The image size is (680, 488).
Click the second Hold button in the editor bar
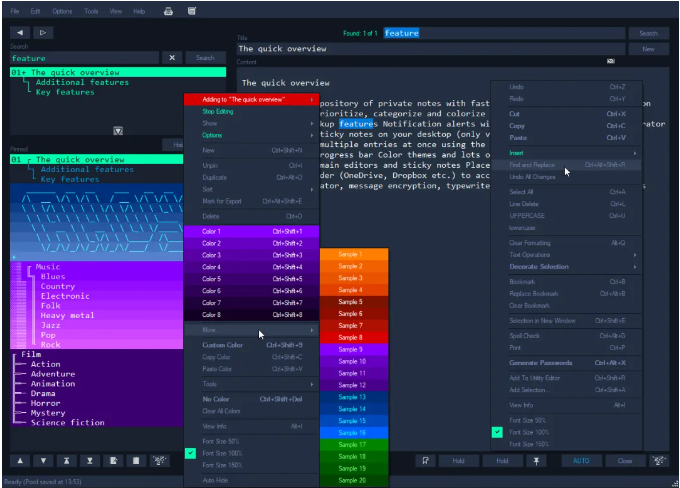click(502, 461)
